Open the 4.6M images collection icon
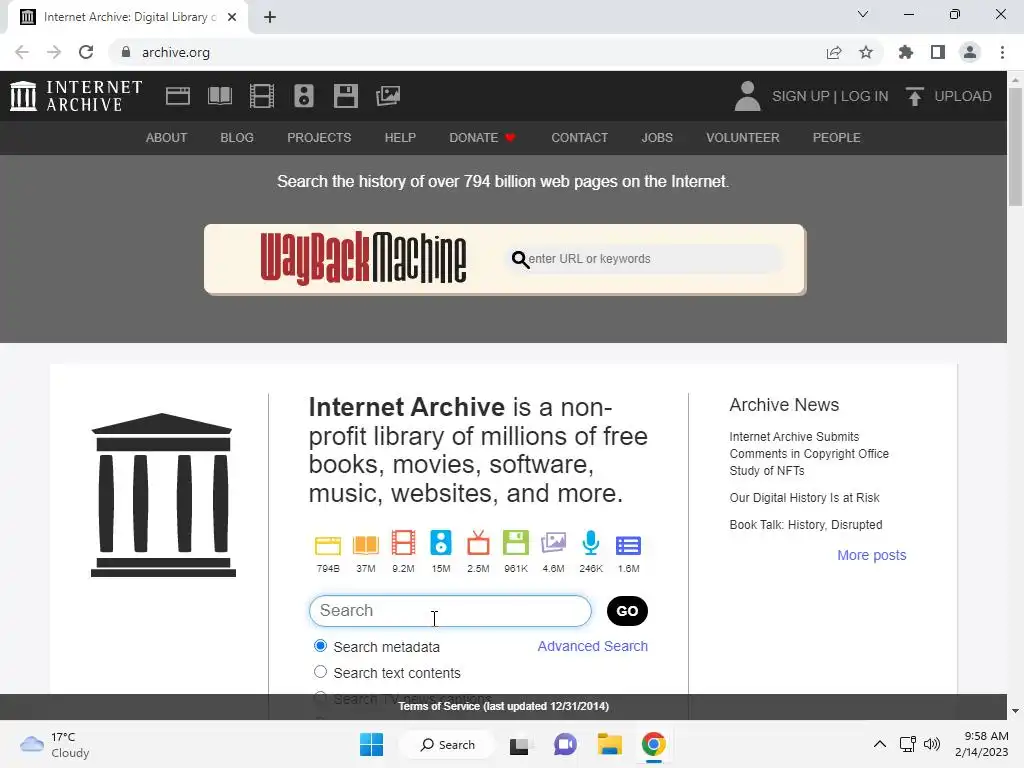The image size is (1024, 768). coord(553,543)
